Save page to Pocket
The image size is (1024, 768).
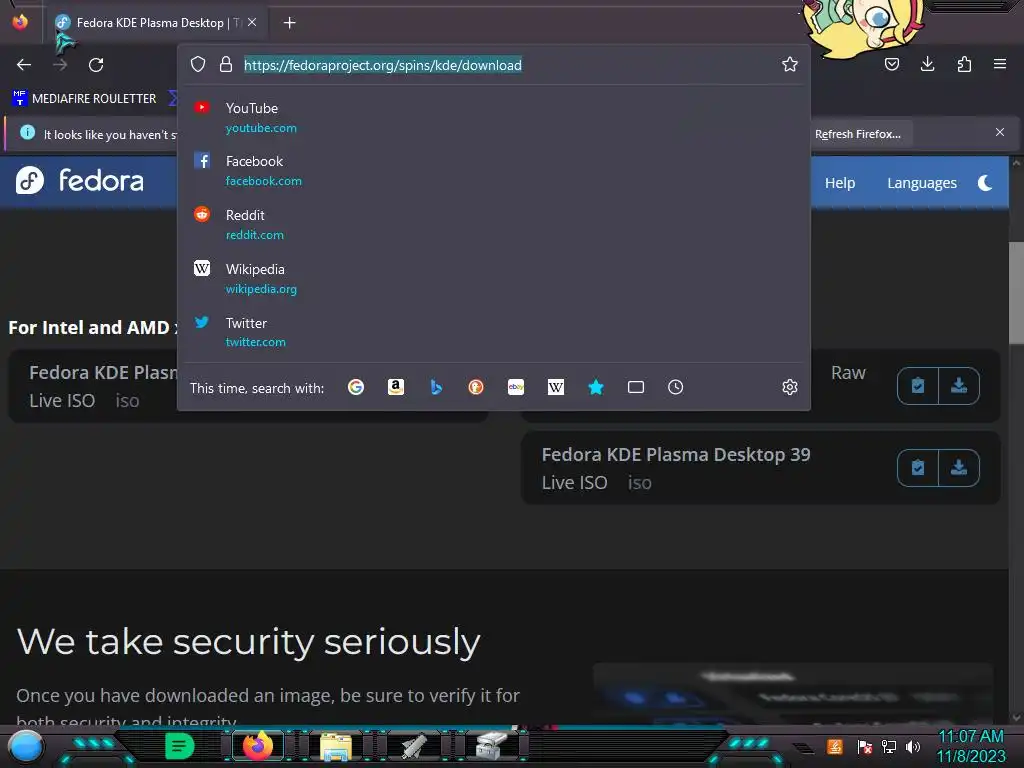[x=892, y=64]
